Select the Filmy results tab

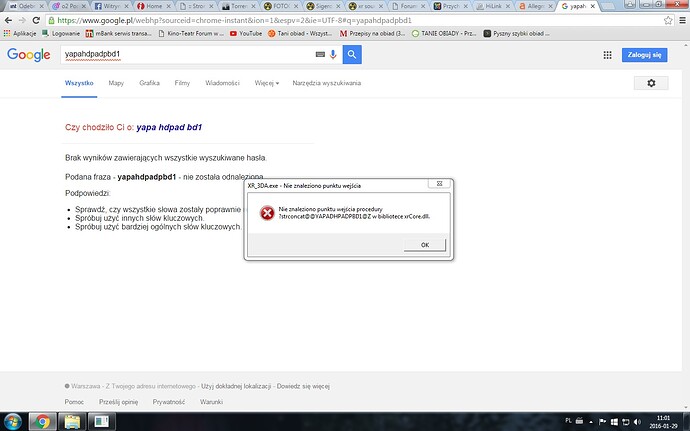tap(182, 83)
